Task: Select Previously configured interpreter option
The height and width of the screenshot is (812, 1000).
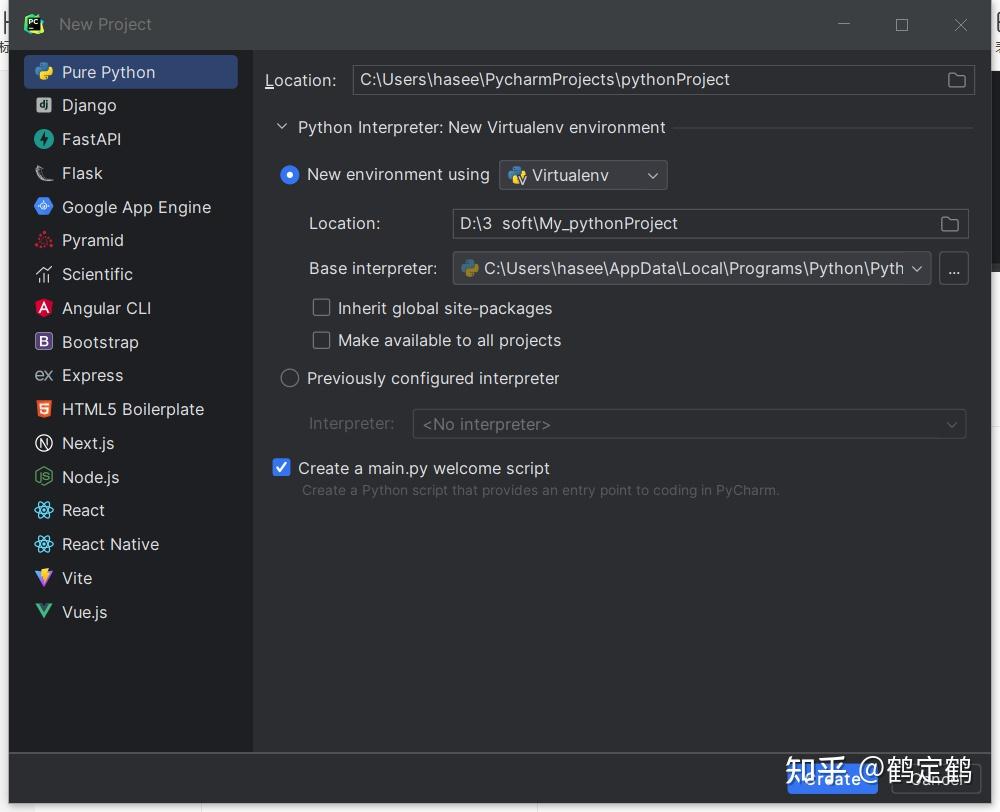Action: [x=289, y=378]
